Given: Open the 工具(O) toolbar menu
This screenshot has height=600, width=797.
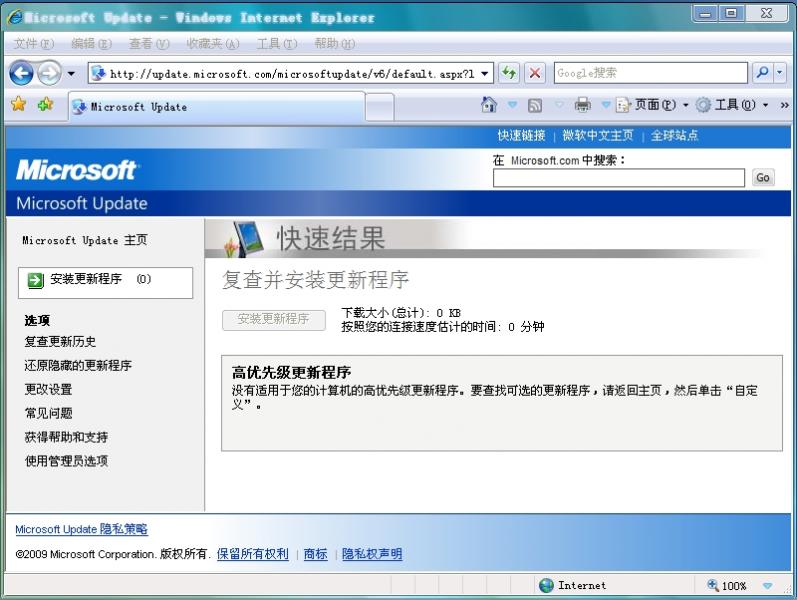Looking at the screenshot, I should [732, 105].
